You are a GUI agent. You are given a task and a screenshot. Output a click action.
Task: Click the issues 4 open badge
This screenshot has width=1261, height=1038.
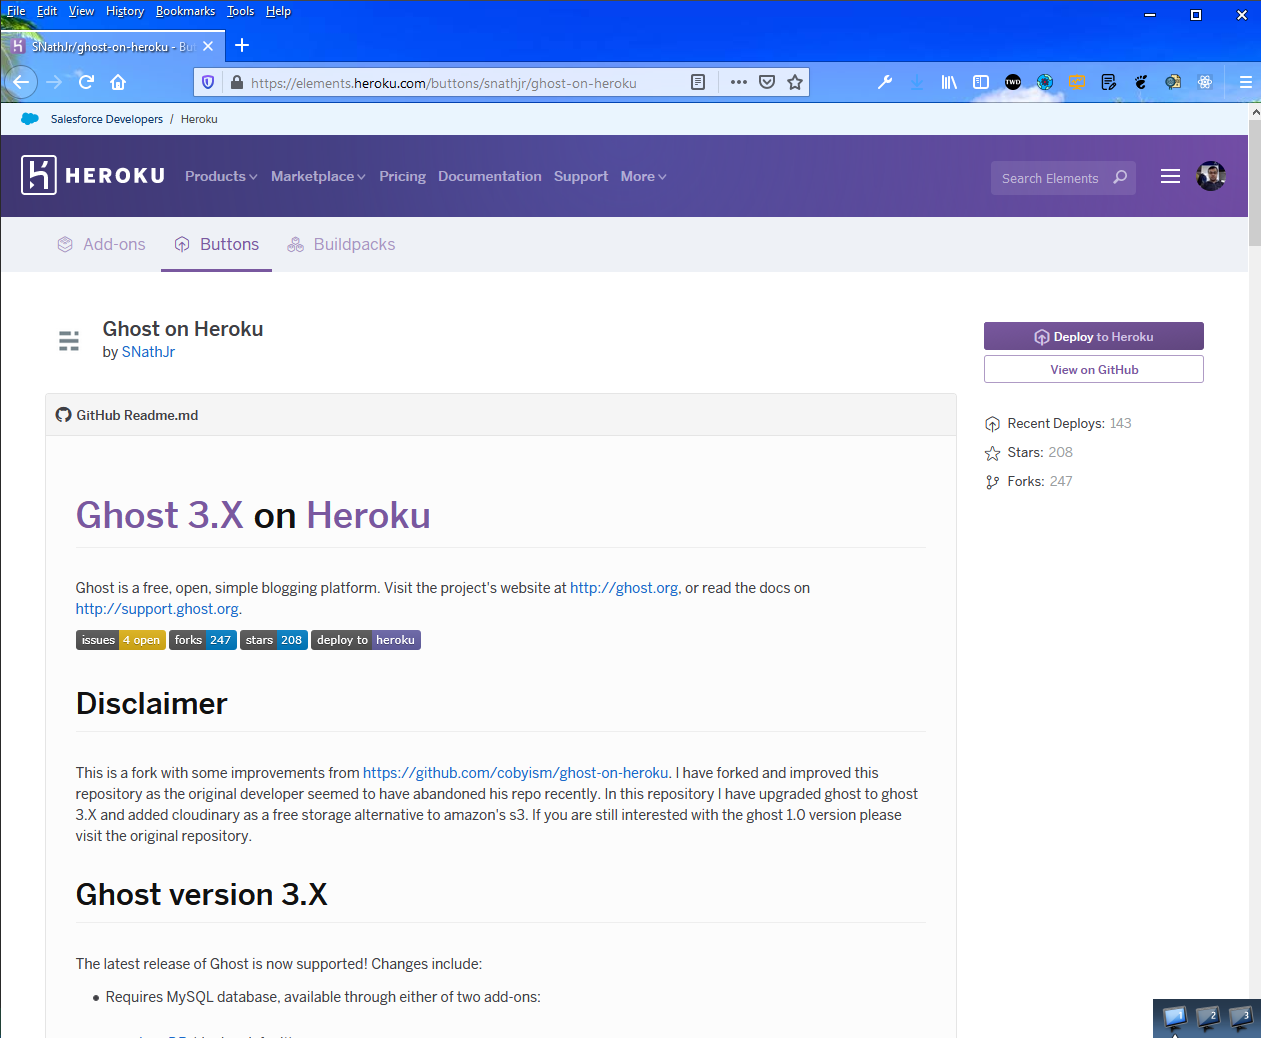click(121, 640)
